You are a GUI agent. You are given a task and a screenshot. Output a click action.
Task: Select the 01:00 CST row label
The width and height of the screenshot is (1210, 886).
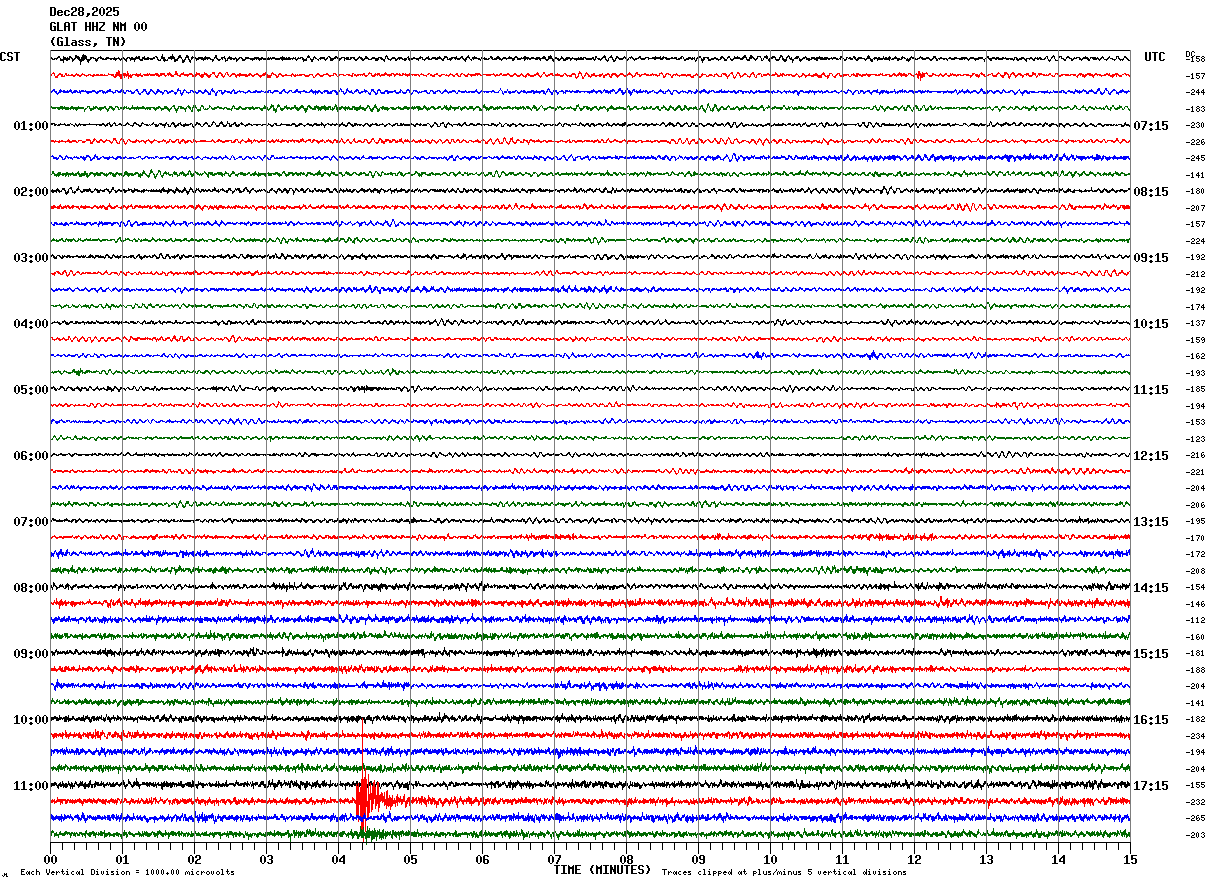tap(31, 126)
